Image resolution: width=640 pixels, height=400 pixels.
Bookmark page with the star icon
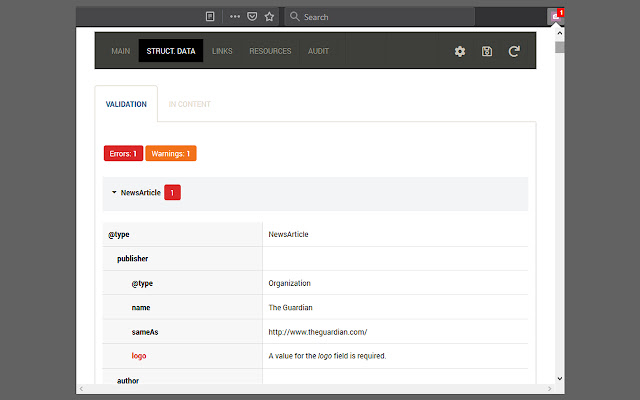[270, 17]
